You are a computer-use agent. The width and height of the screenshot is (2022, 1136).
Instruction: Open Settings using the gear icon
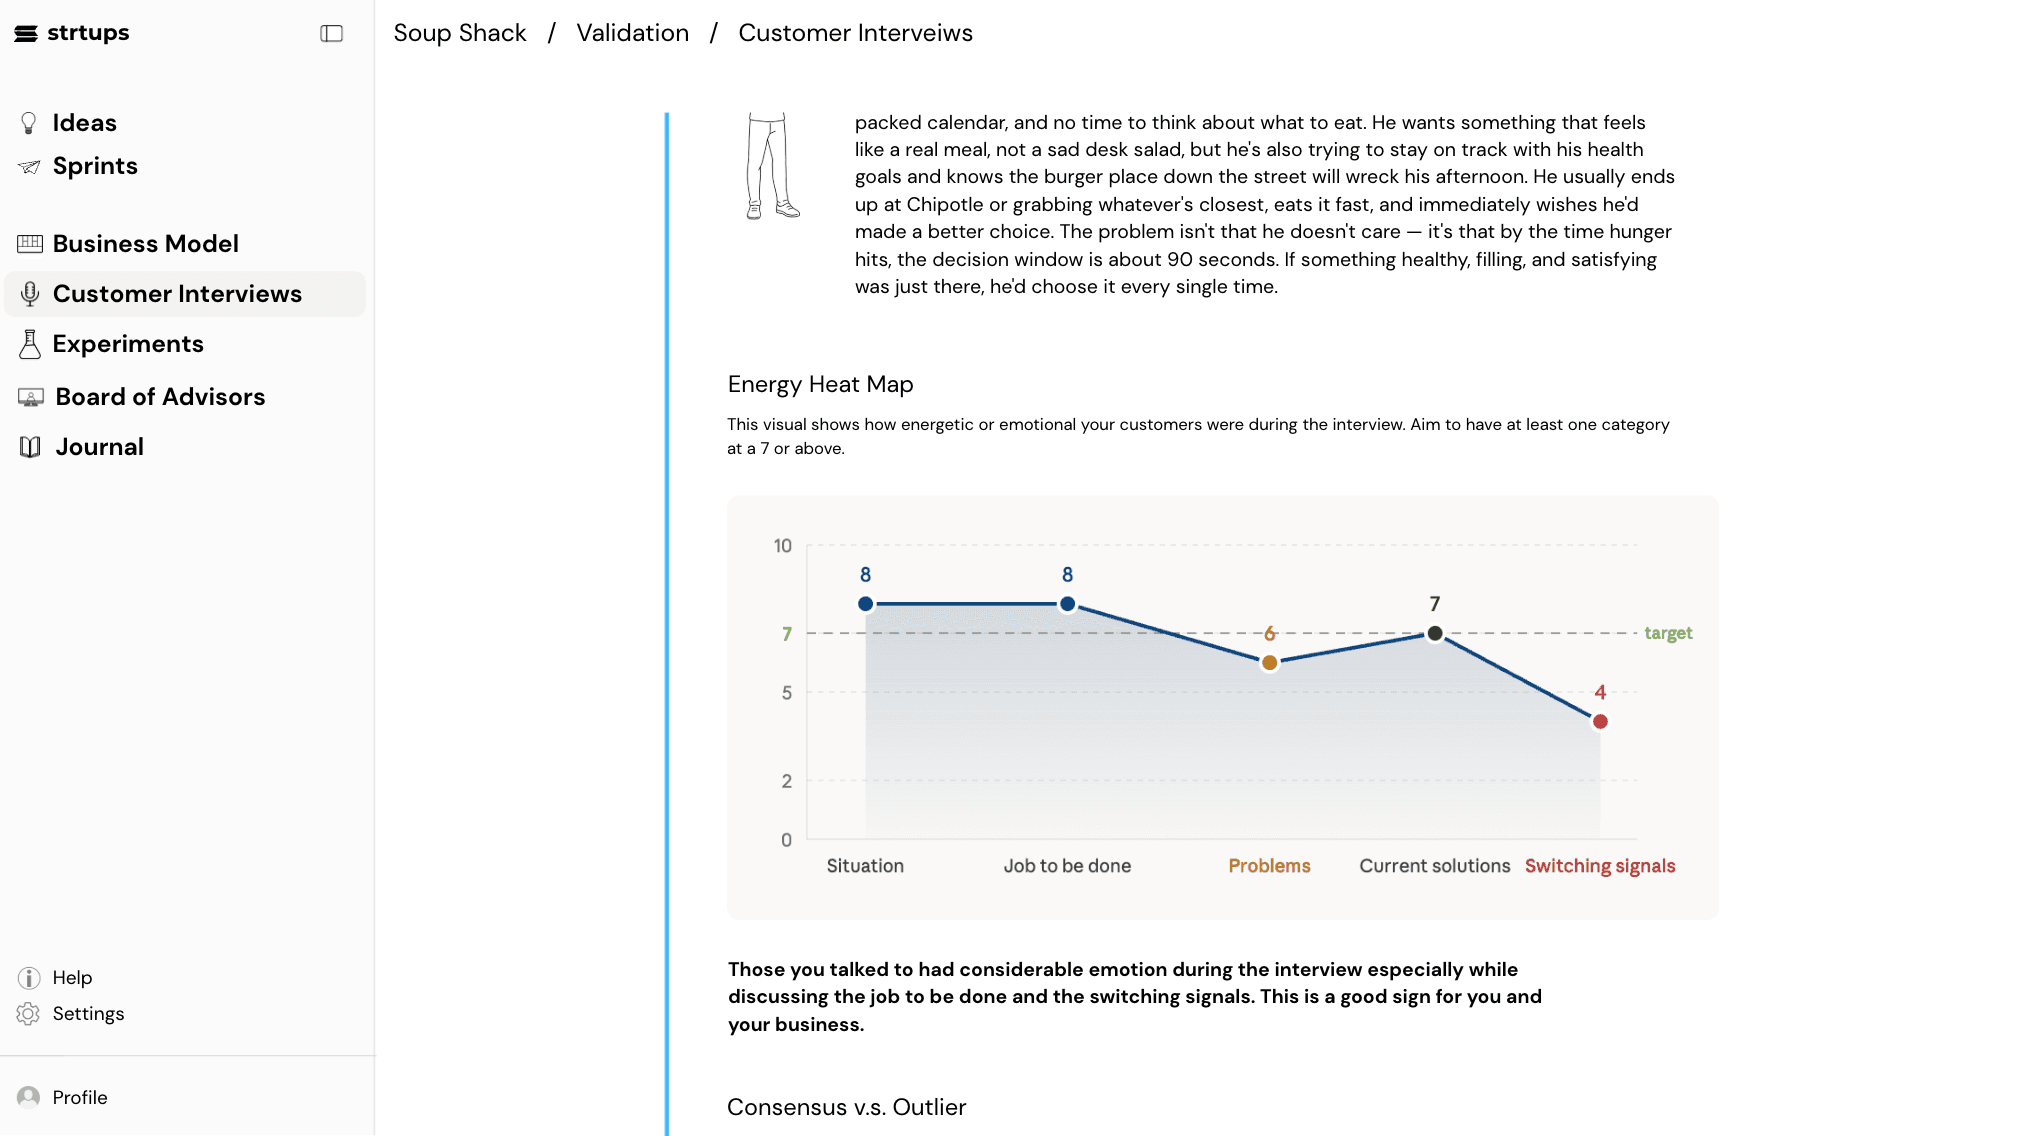point(29,1013)
